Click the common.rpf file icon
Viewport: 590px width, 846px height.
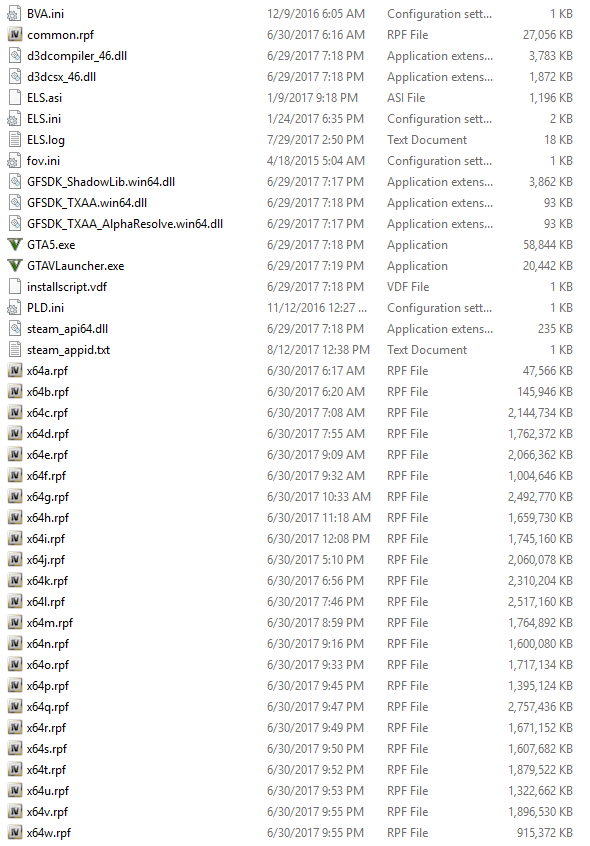(15, 35)
